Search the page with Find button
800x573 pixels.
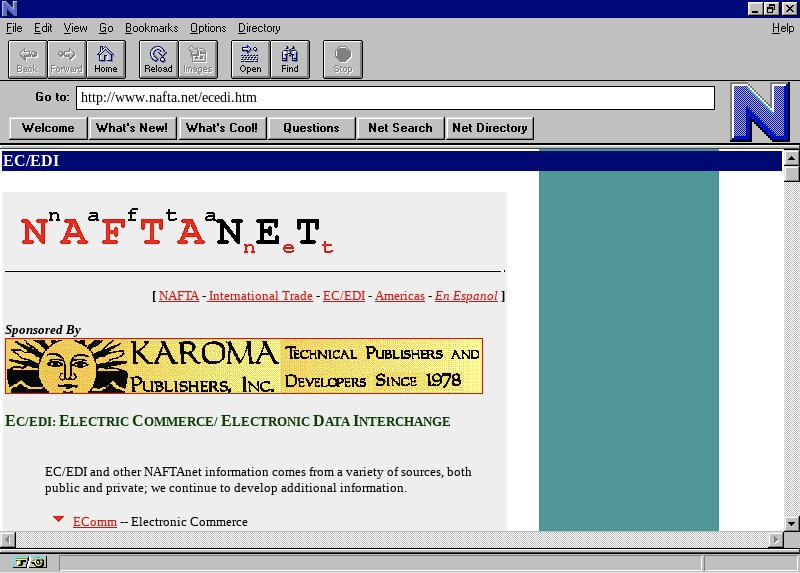(289, 59)
